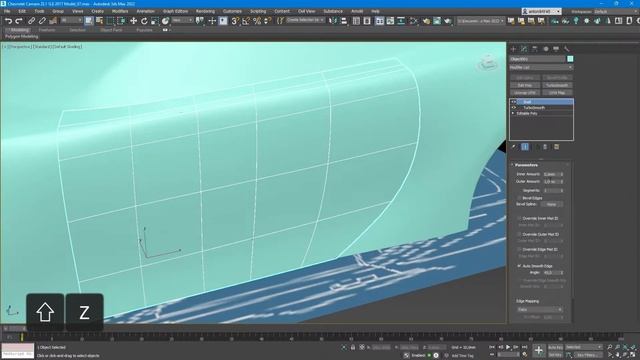Click the Mirror tool icon
Viewport: 640px width, 360px height.
pyautogui.click(x=333, y=21)
